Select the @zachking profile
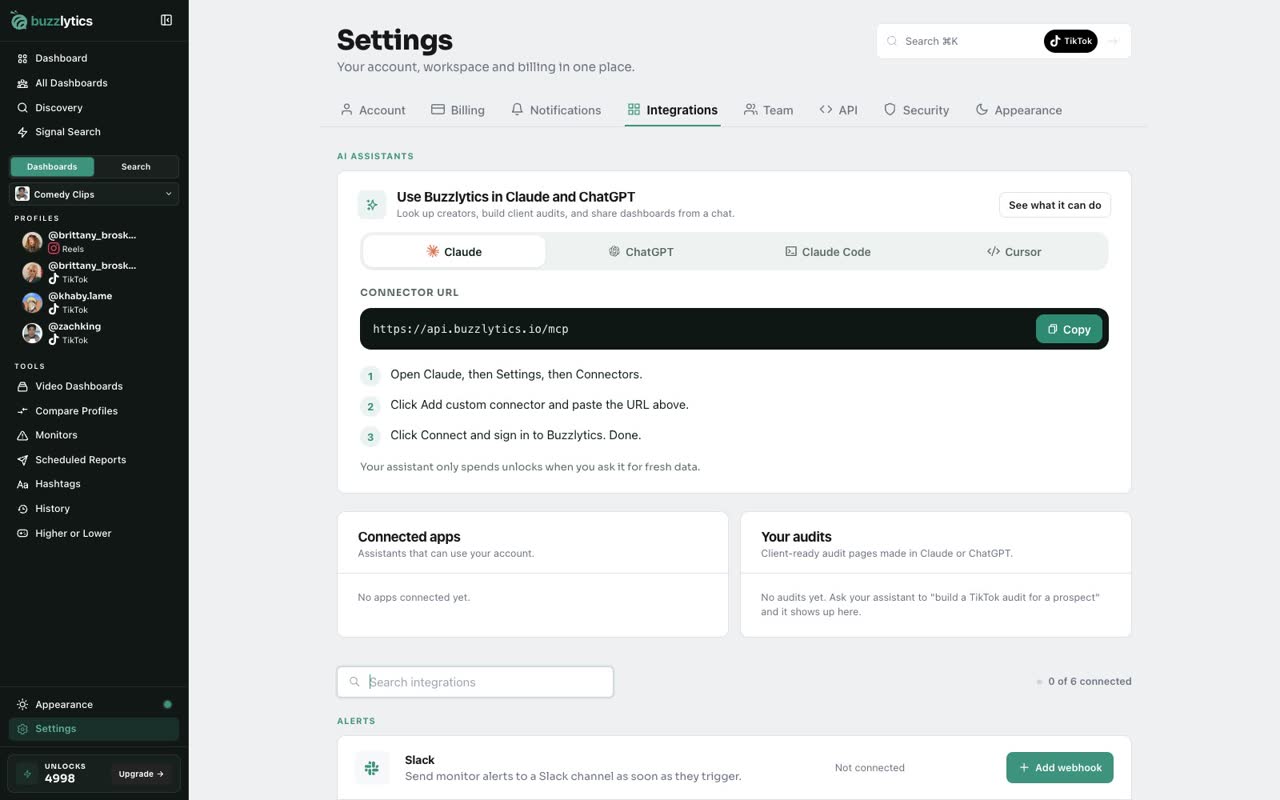 pos(94,332)
